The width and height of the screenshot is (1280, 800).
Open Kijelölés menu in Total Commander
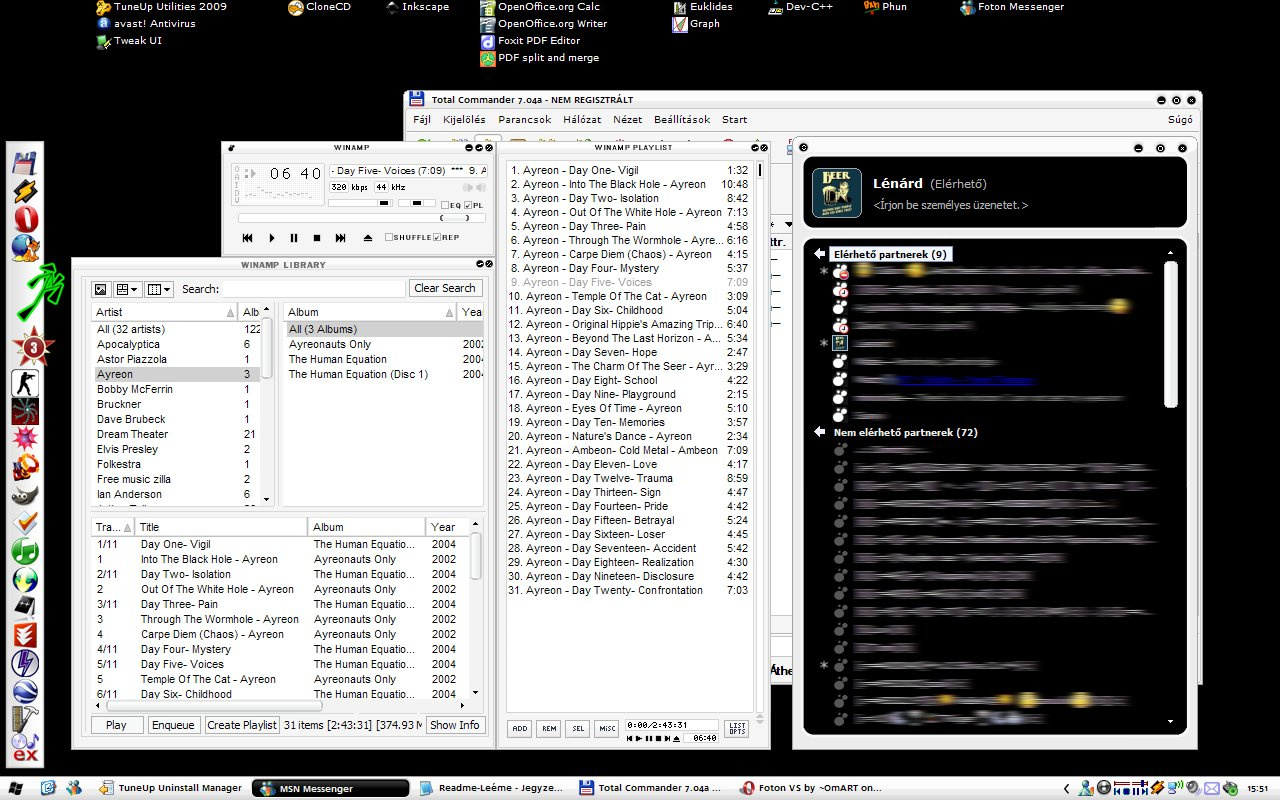pyautogui.click(x=464, y=119)
